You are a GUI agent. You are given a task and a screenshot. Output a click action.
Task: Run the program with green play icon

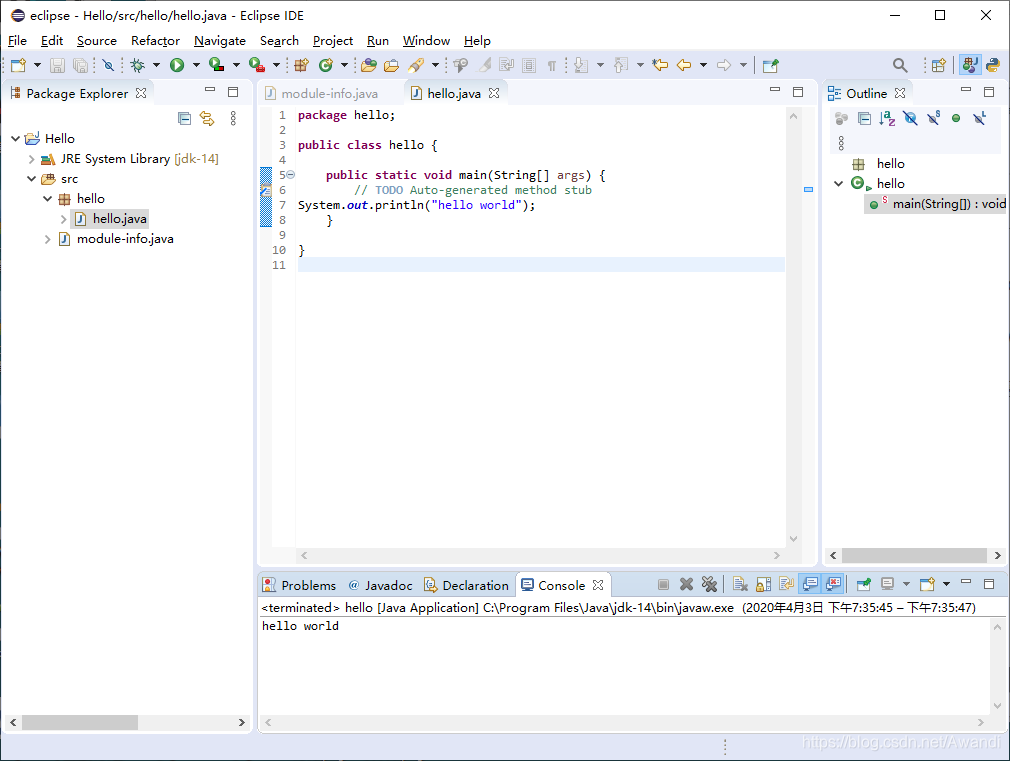[x=177, y=65]
